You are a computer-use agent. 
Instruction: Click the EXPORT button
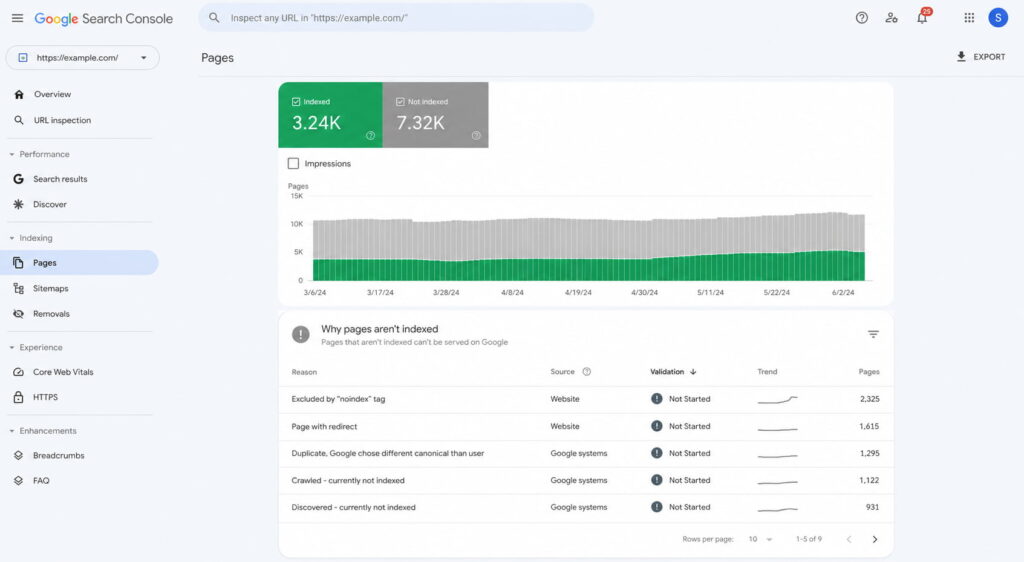point(981,57)
